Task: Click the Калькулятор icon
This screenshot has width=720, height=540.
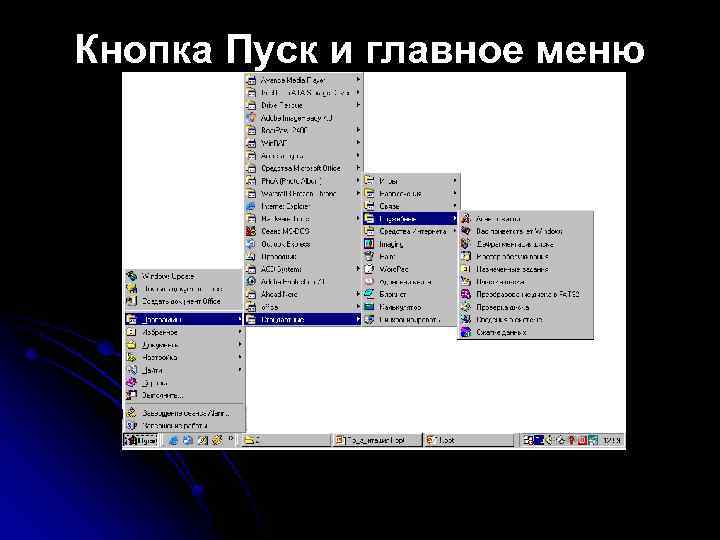Action: coord(369,307)
